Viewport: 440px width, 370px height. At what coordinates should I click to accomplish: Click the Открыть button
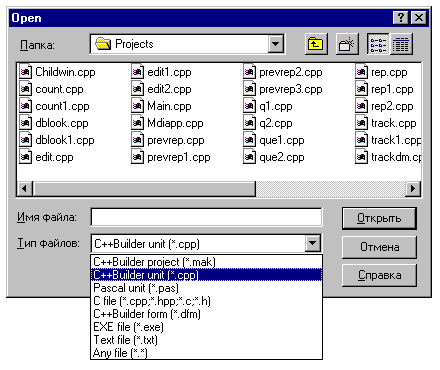pos(379,218)
